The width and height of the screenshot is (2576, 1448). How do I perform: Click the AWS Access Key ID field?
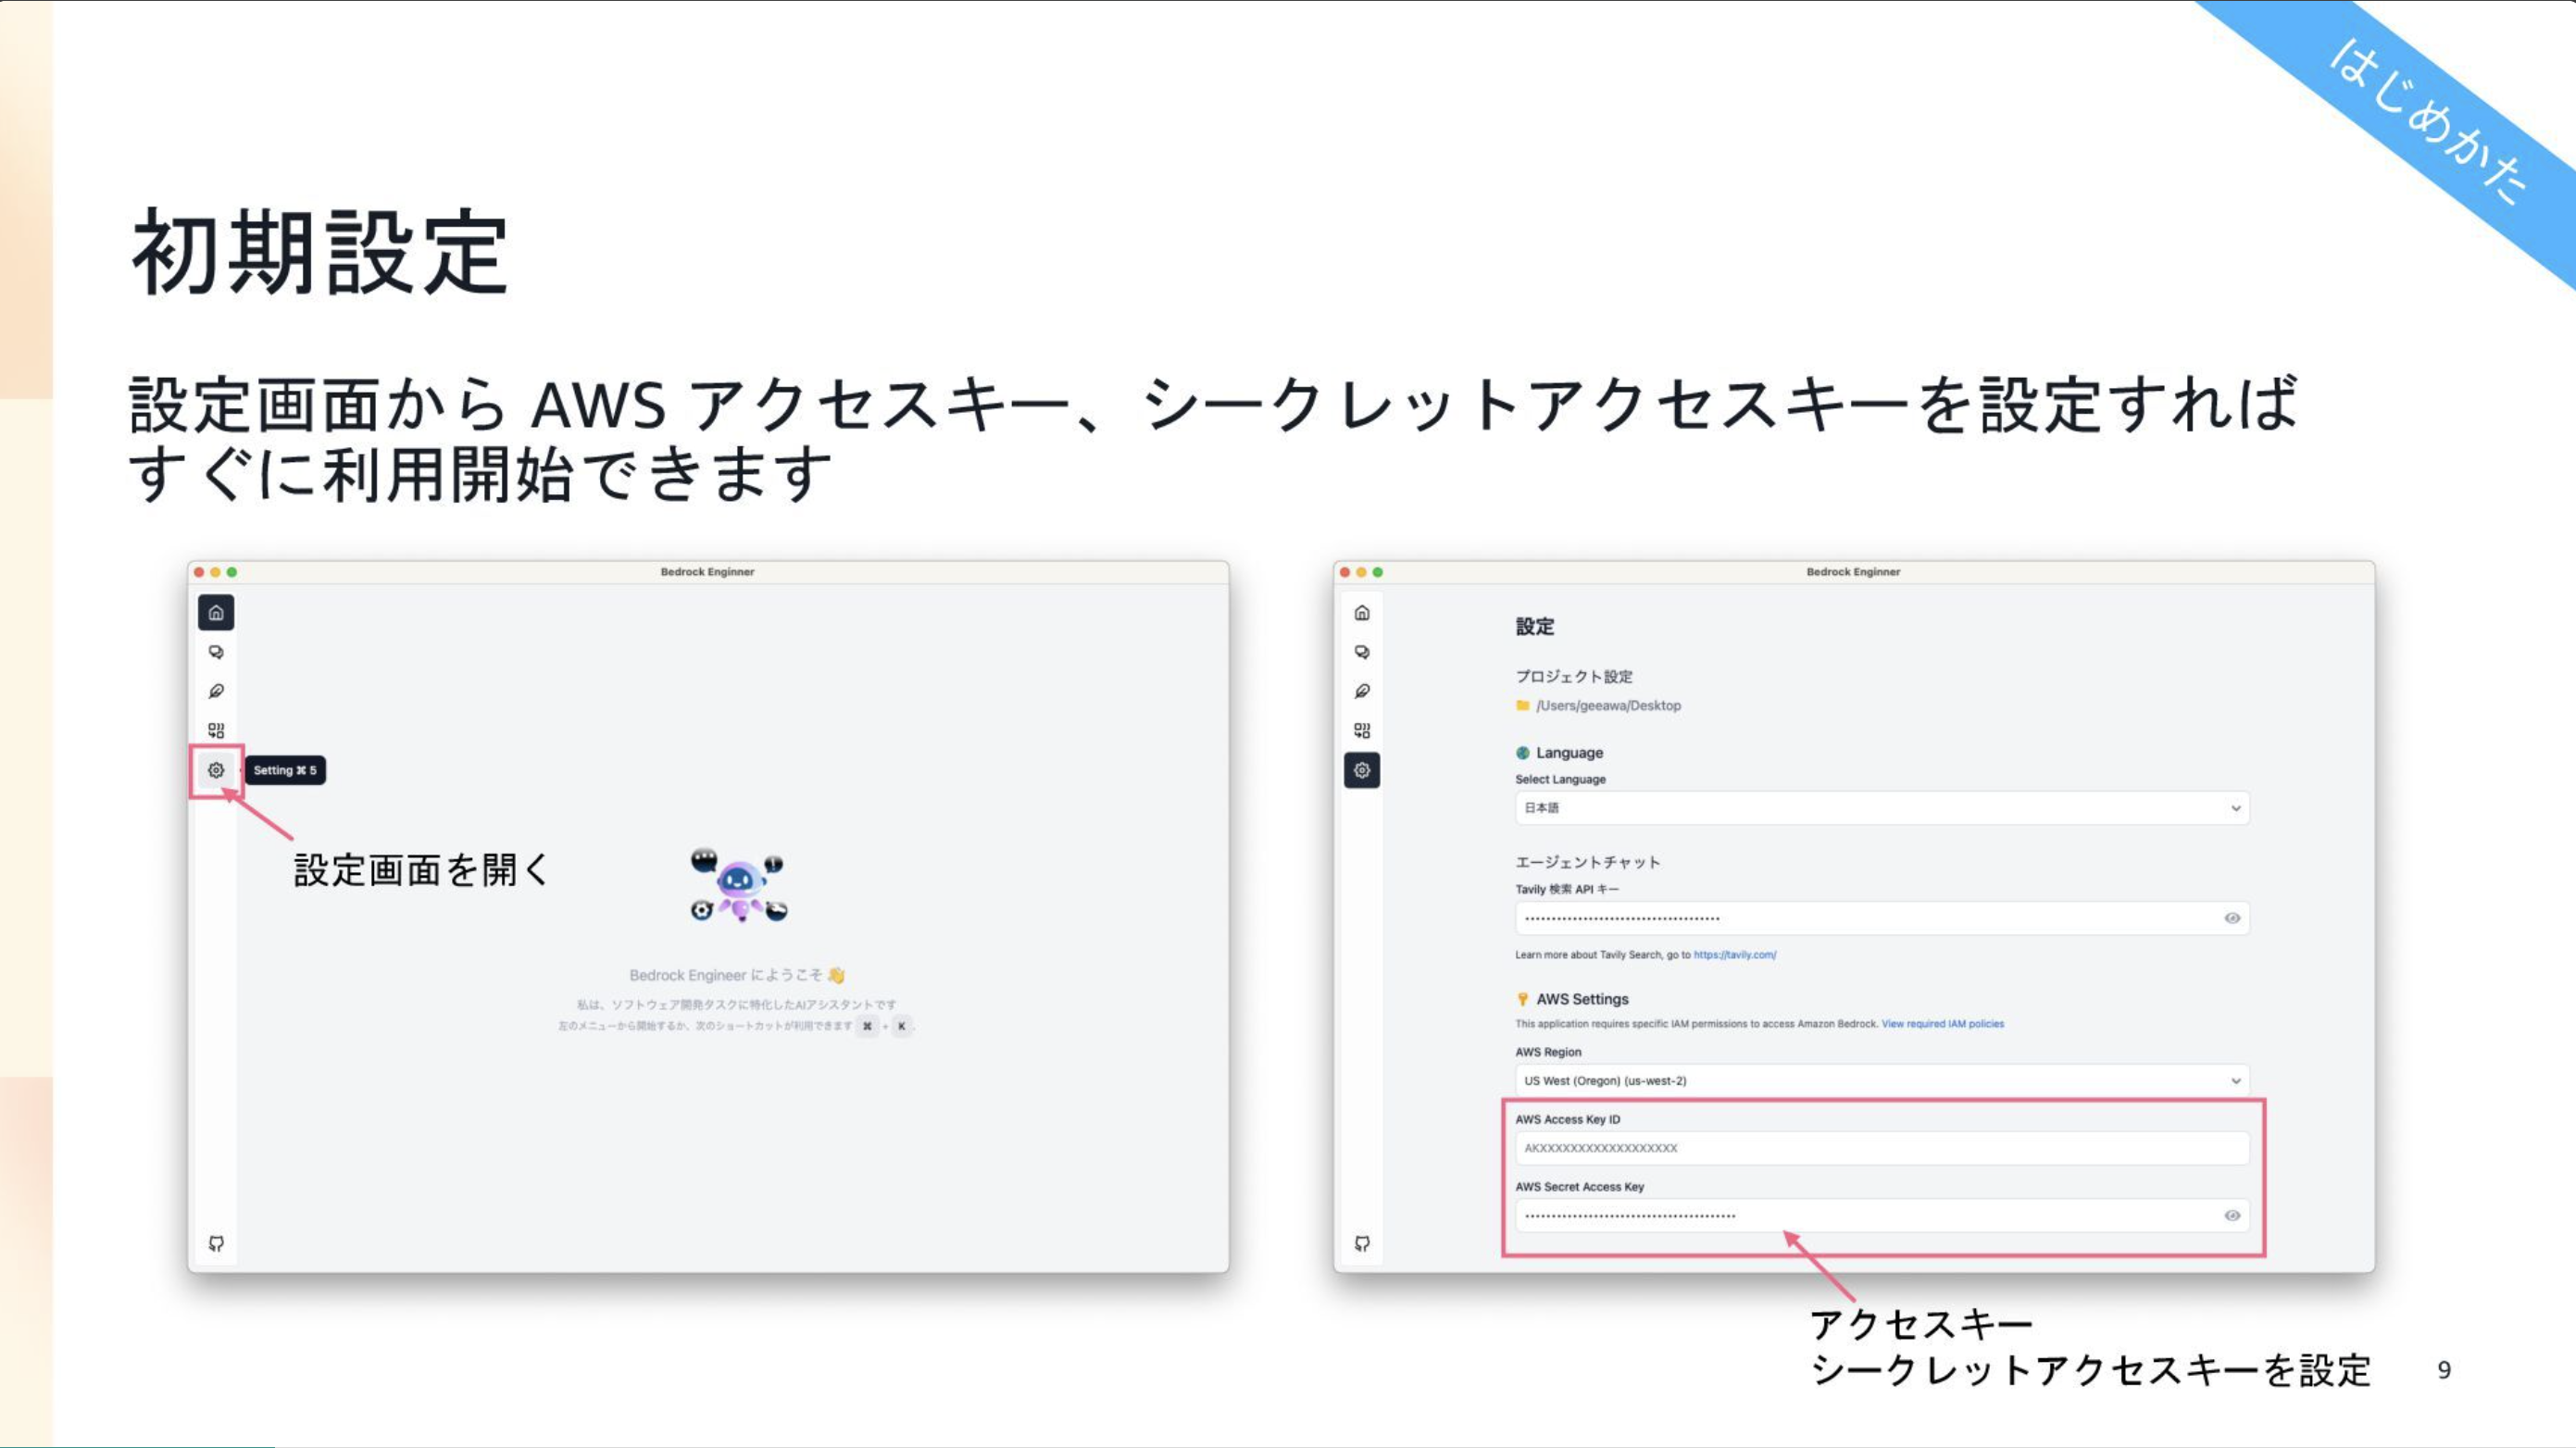pyautogui.click(x=1881, y=1148)
